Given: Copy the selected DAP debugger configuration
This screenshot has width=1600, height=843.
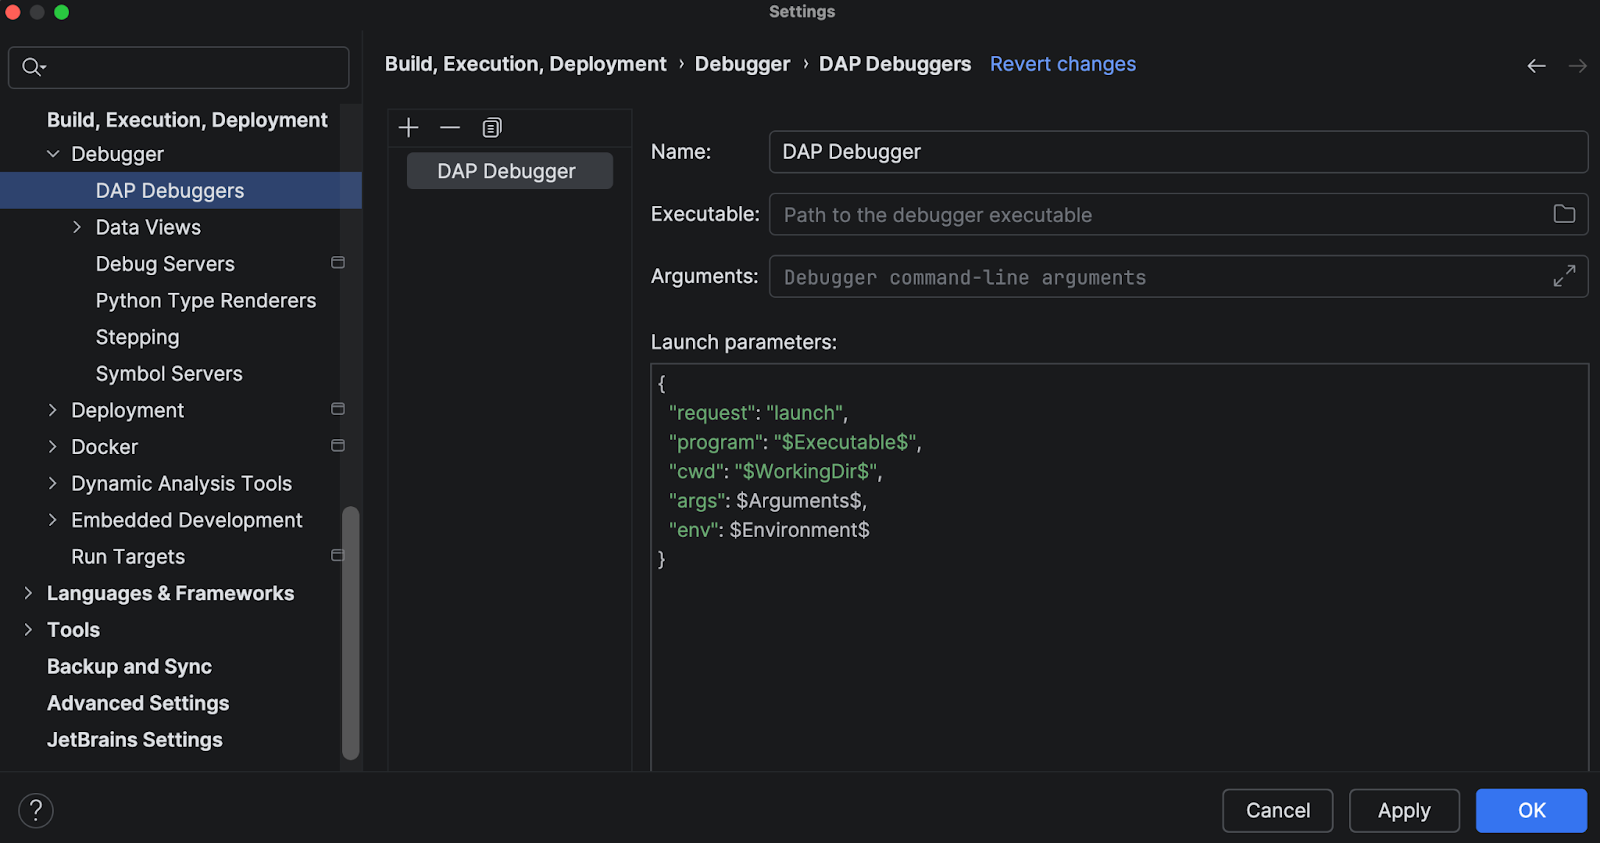Looking at the screenshot, I should [492, 128].
